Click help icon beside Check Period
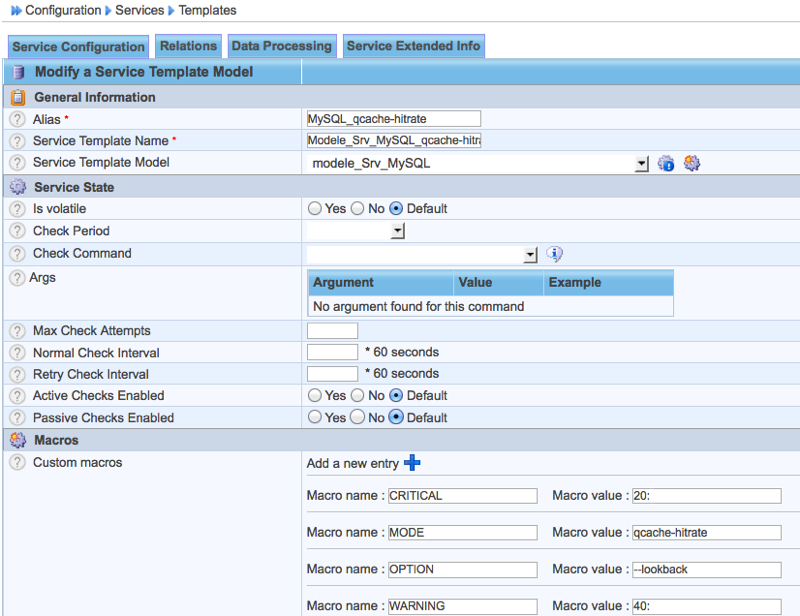The width and height of the screenshot is (800, 616). tap(17, 231)
